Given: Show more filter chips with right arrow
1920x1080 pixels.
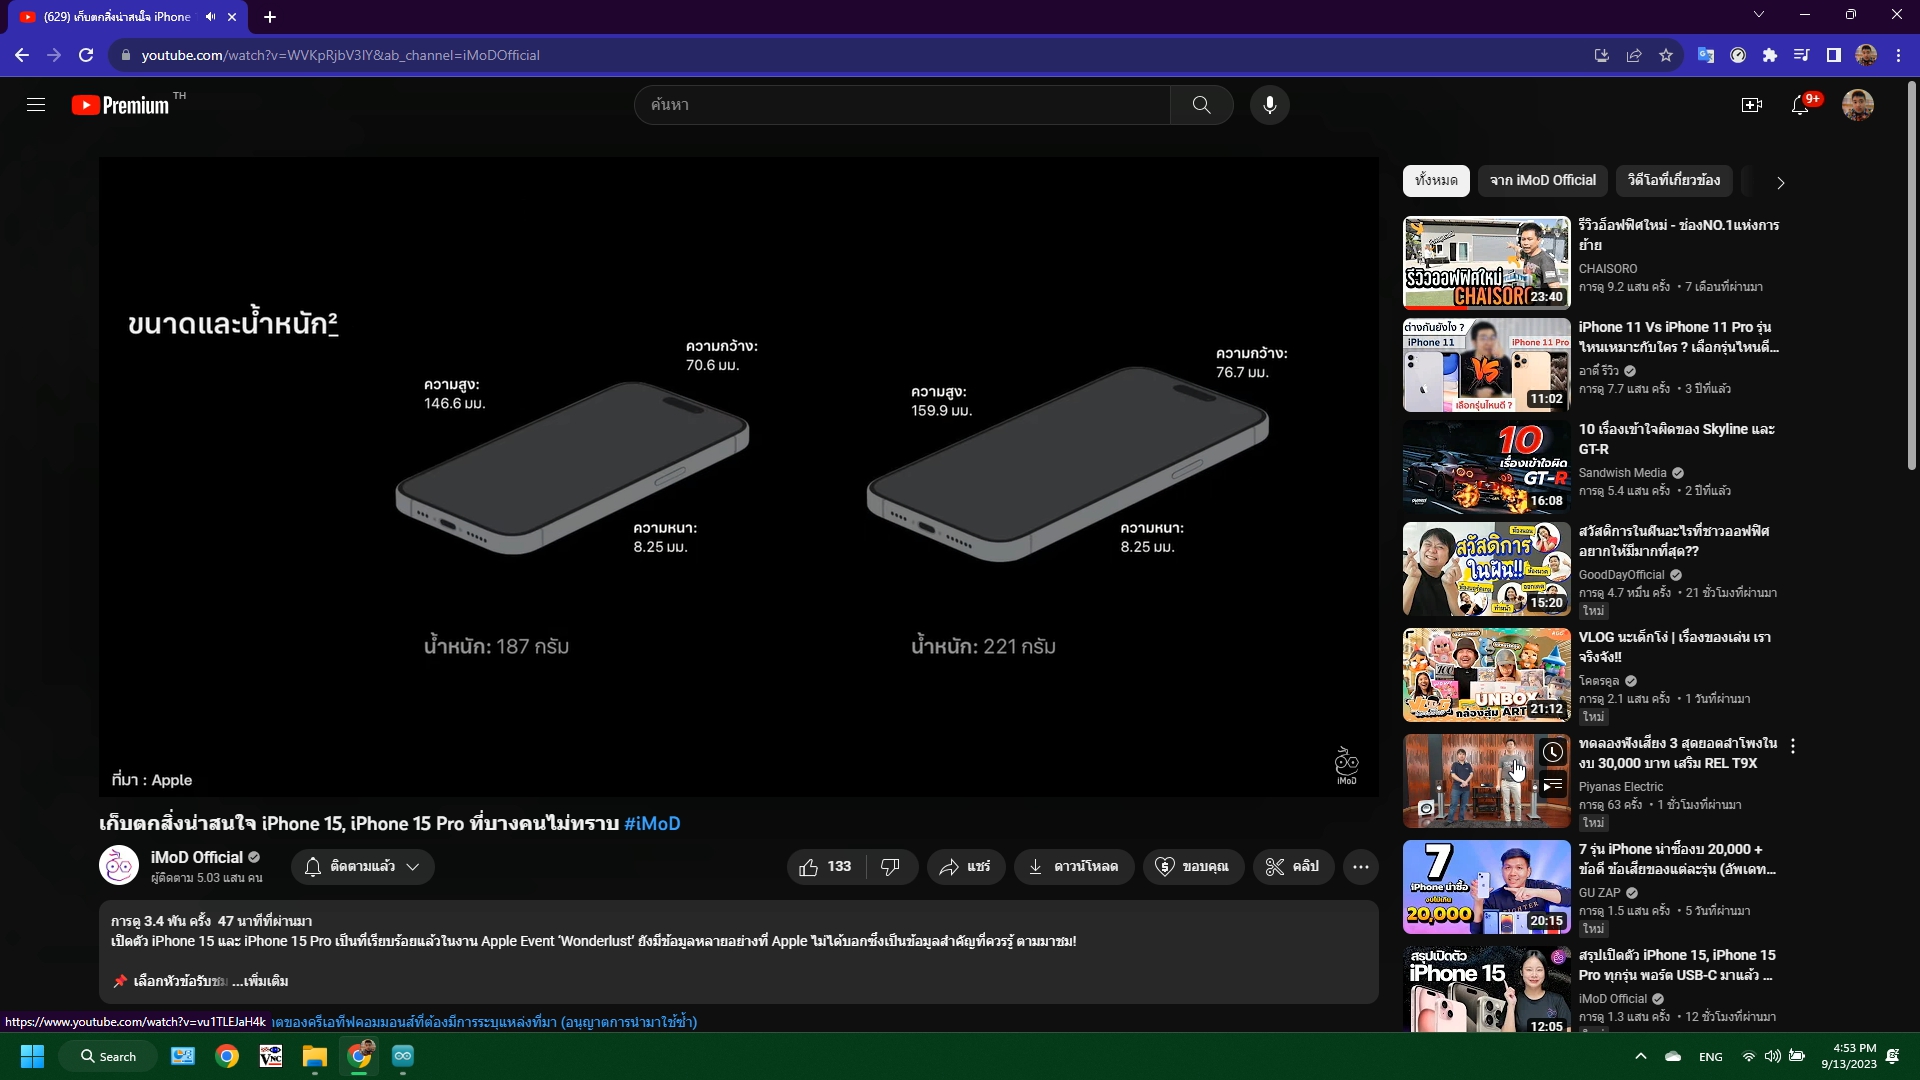Looking at the screenshot, I should (1780, 183).
